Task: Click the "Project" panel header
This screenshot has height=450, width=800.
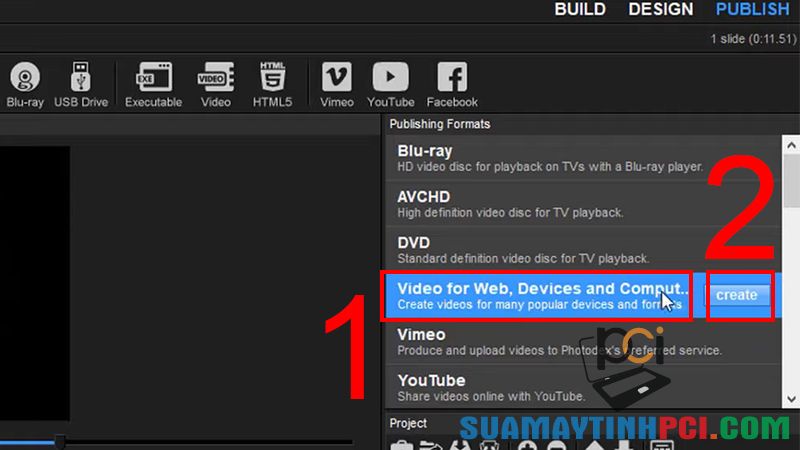Action: 408,423
